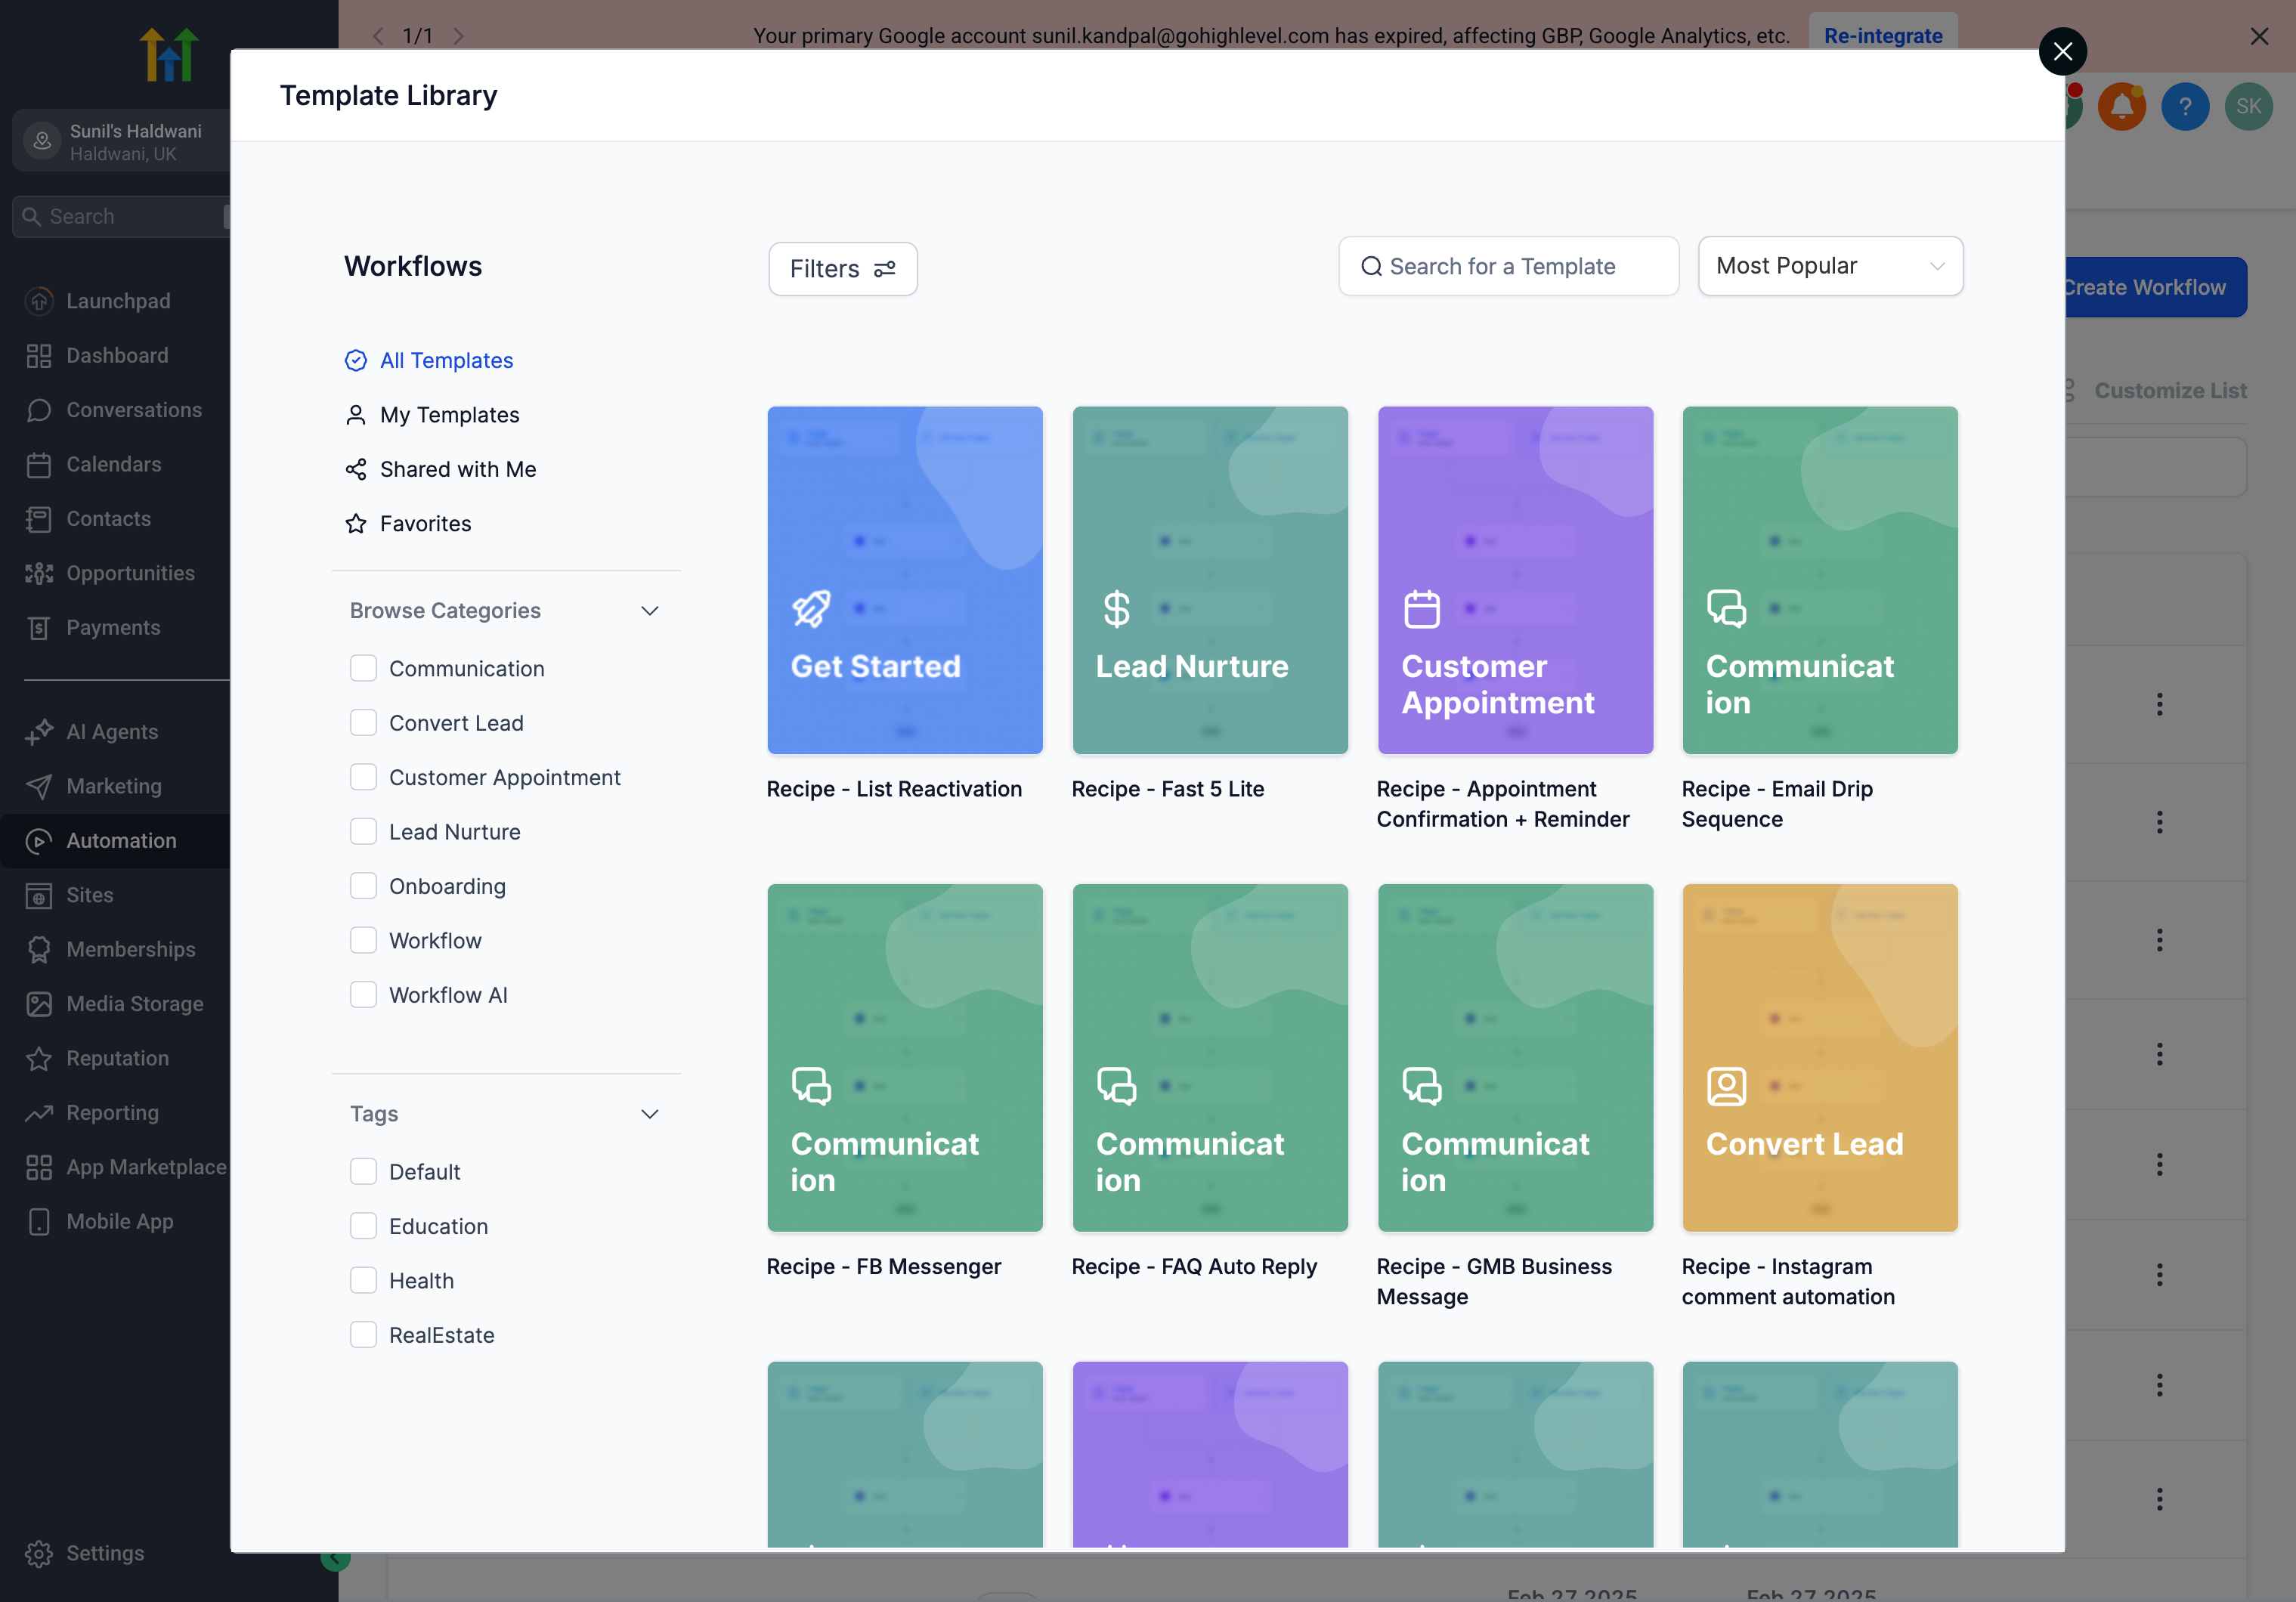Click the Mobile App sidebar icon
This screenshot has width=2296, height=1602.
pos(39,1222)
